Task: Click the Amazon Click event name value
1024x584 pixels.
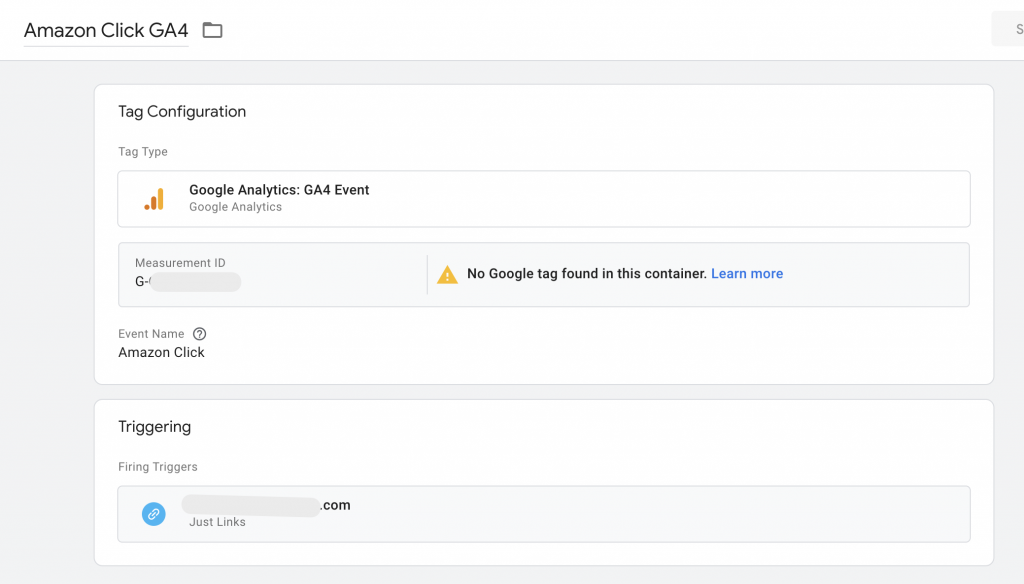Action: (161, 353)
